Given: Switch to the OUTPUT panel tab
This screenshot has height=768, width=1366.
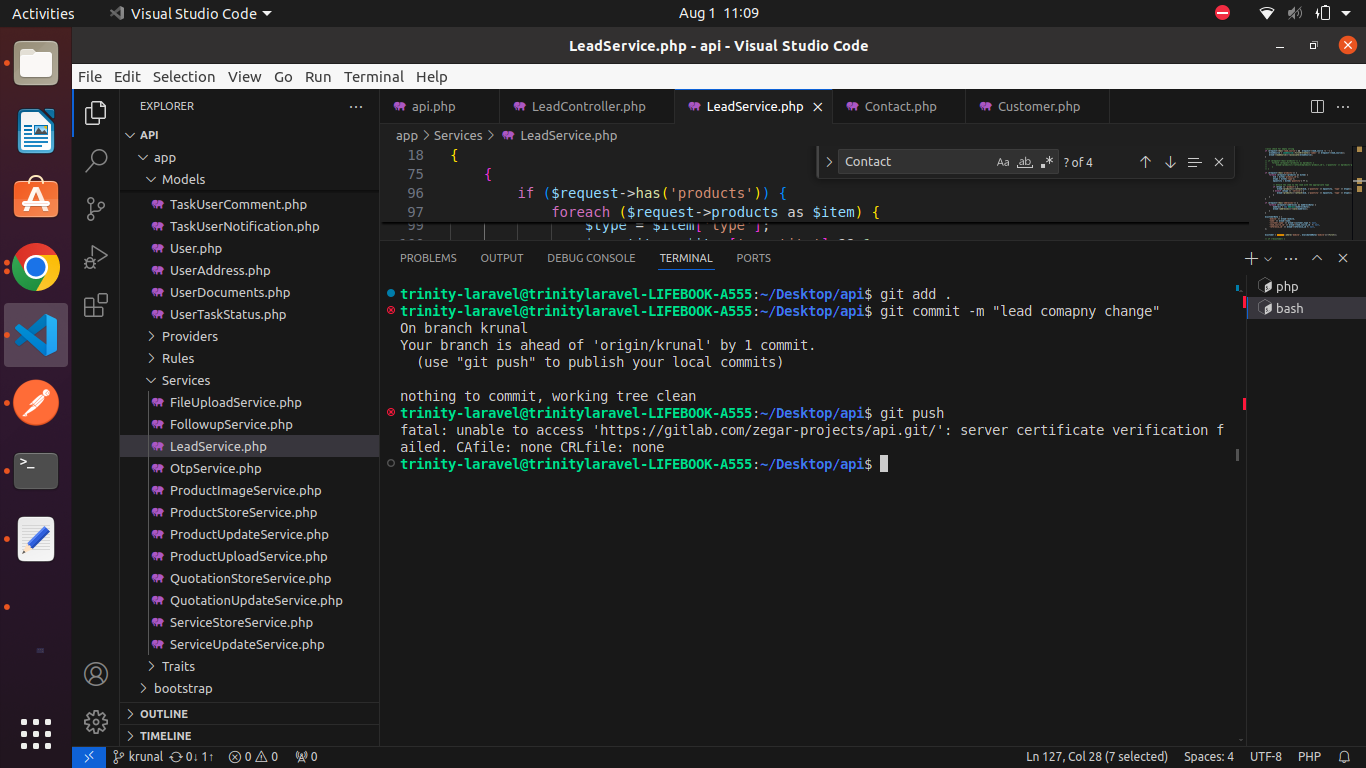Looking at the screenshot, I should pos(502,258).
